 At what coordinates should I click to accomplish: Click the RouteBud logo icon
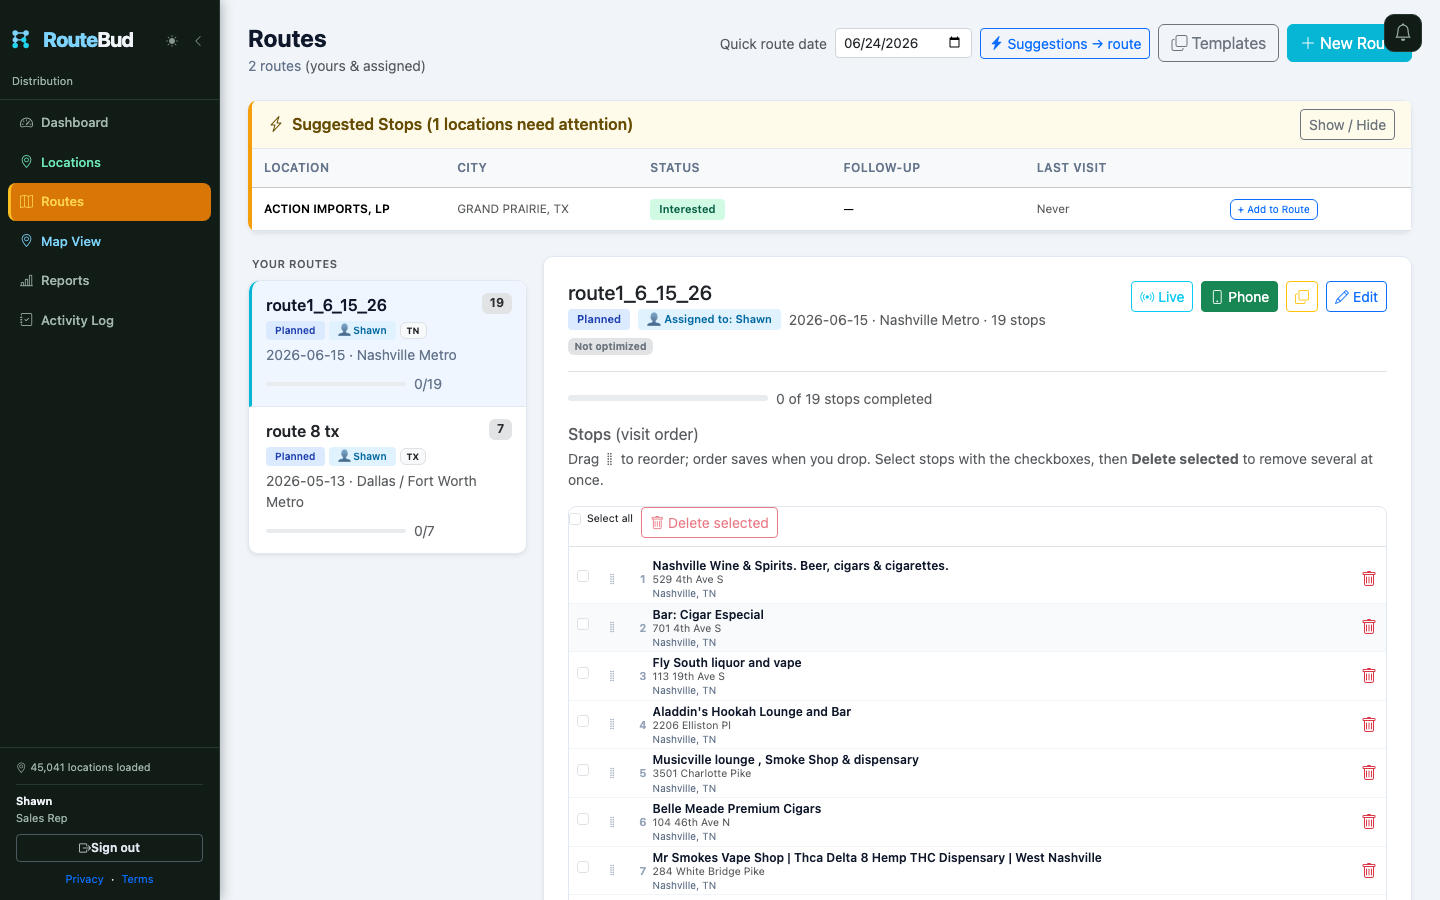21,39
